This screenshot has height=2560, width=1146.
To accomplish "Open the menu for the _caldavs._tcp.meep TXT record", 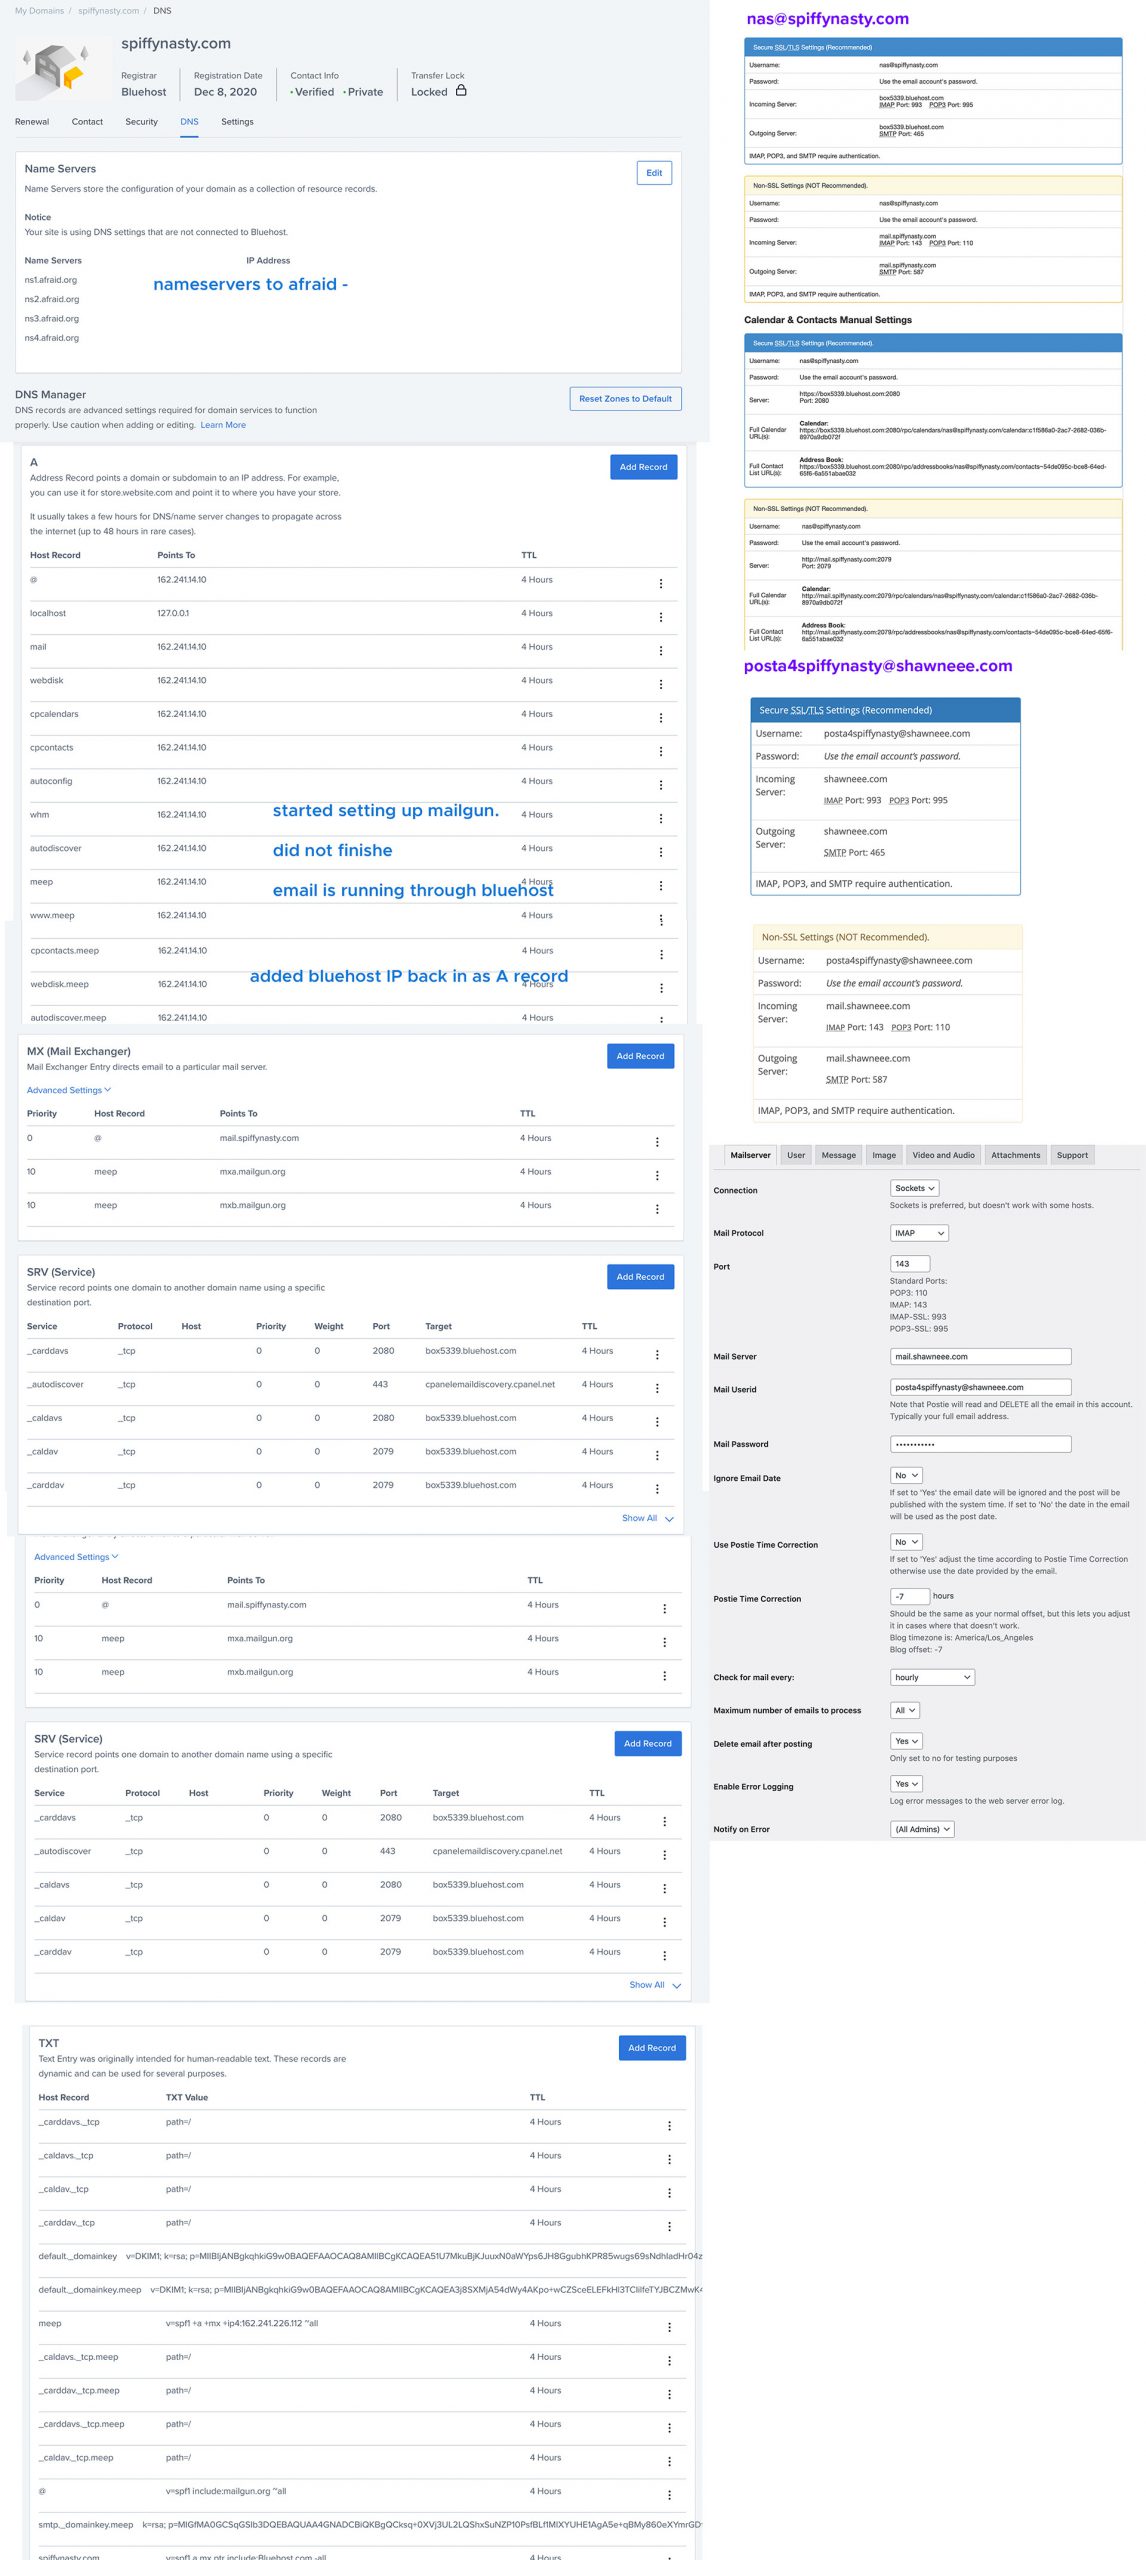I will point(670,2361).
